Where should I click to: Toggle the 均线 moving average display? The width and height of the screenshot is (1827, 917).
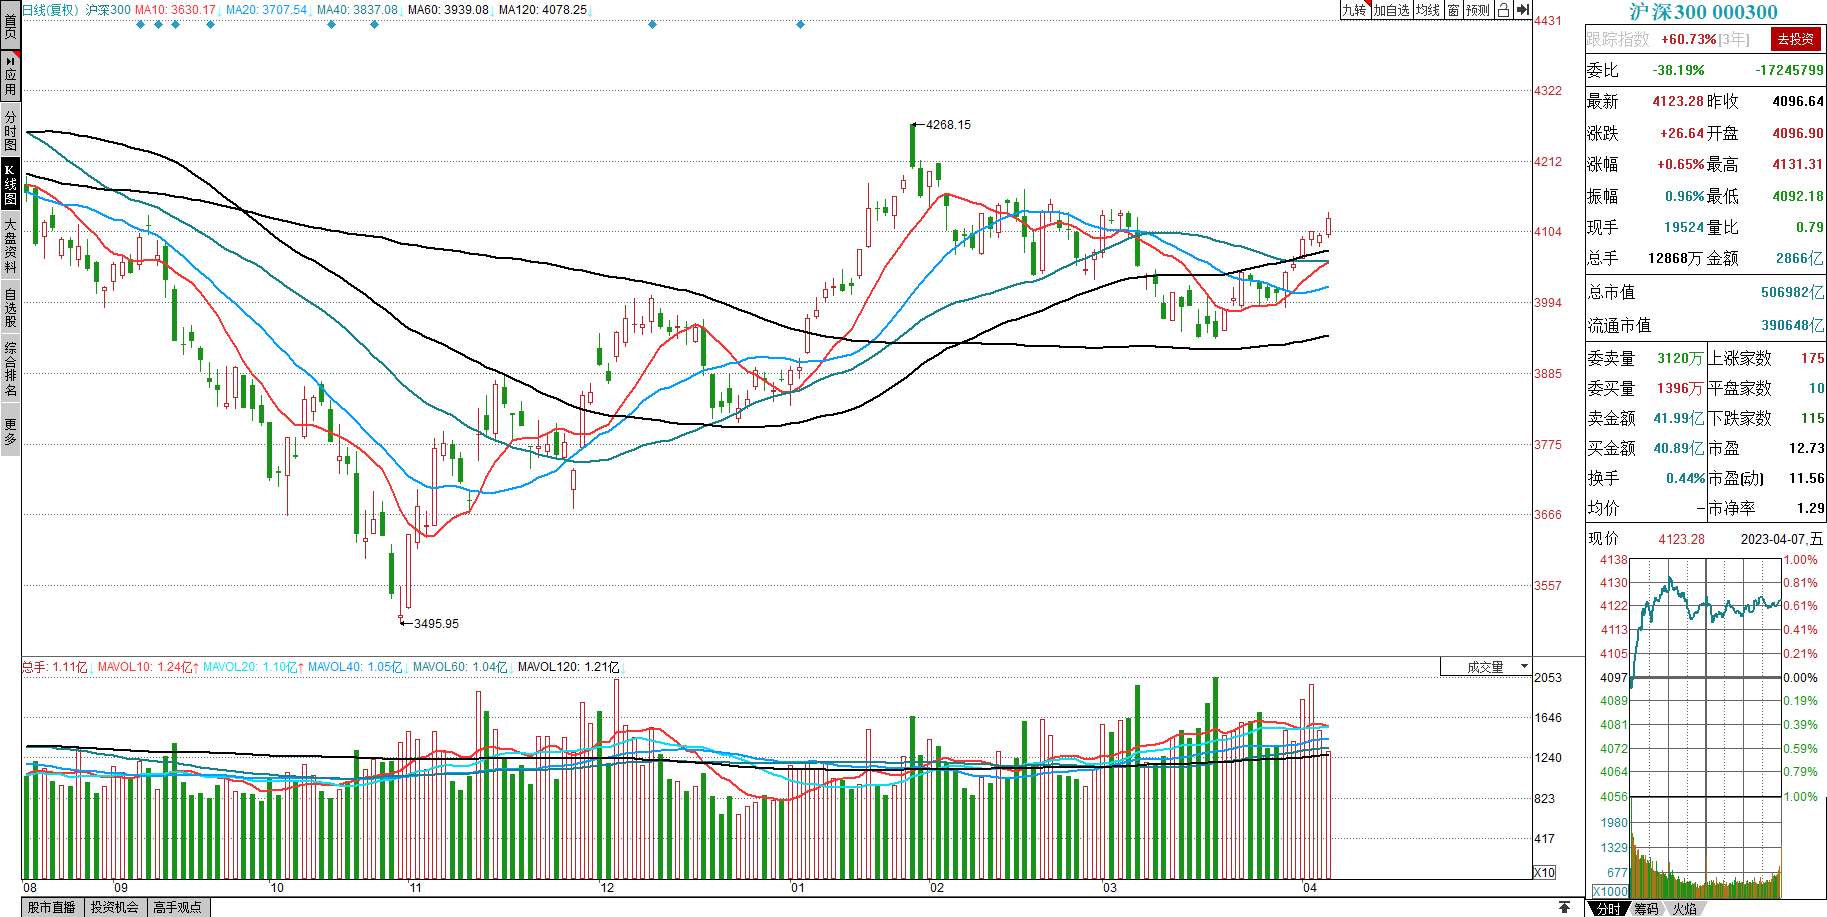click(1427, 10)
